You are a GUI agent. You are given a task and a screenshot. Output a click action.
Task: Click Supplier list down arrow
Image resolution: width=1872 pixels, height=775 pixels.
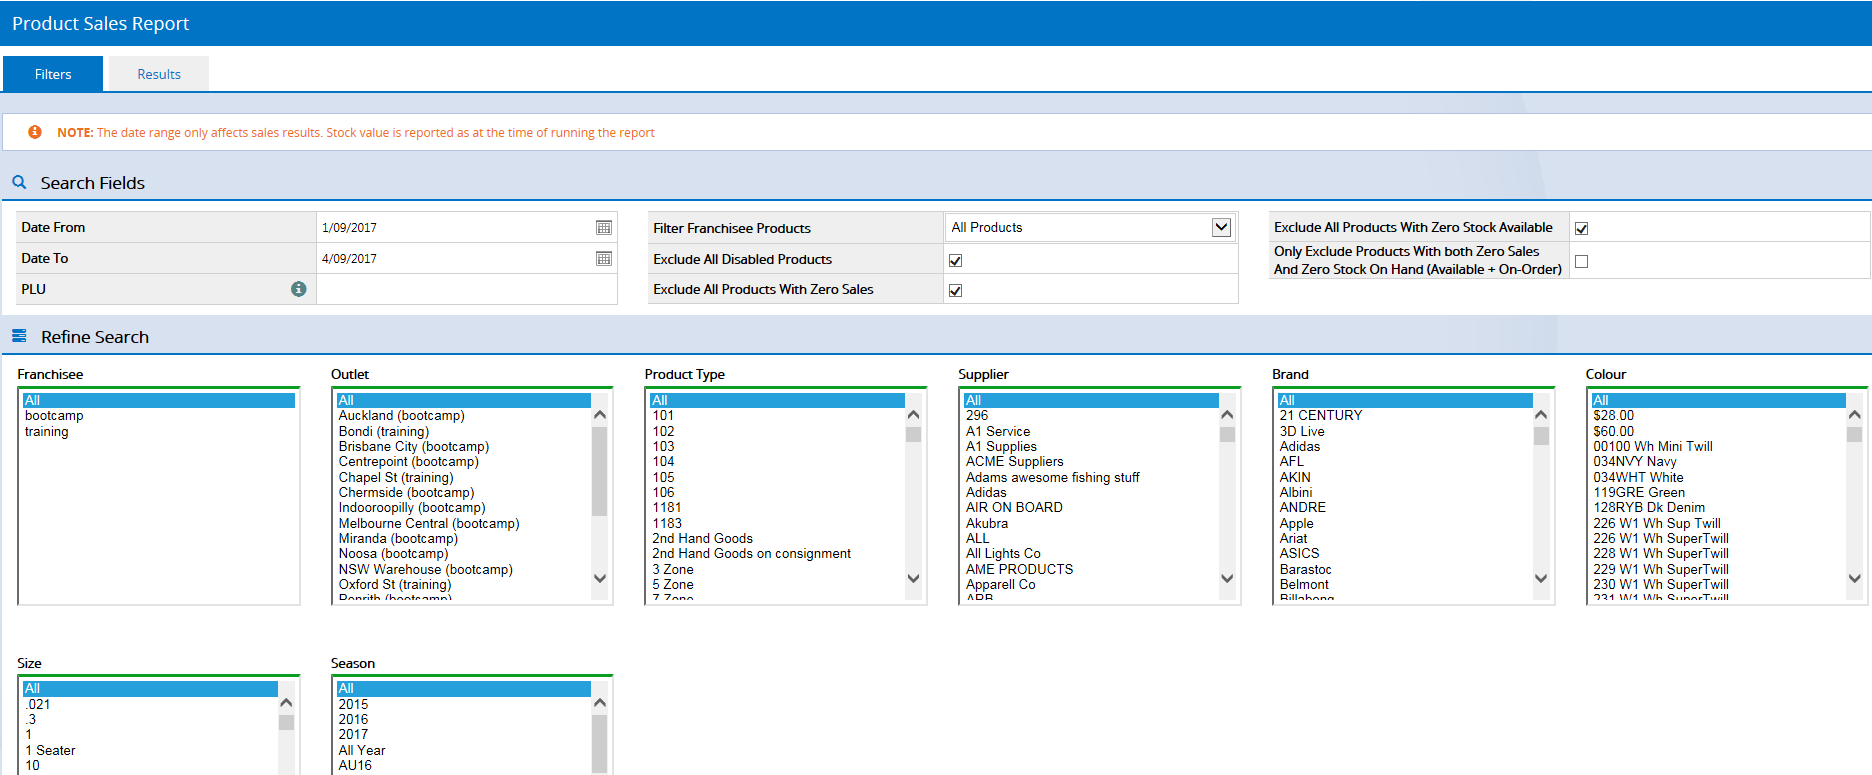tap(1227, 578)
